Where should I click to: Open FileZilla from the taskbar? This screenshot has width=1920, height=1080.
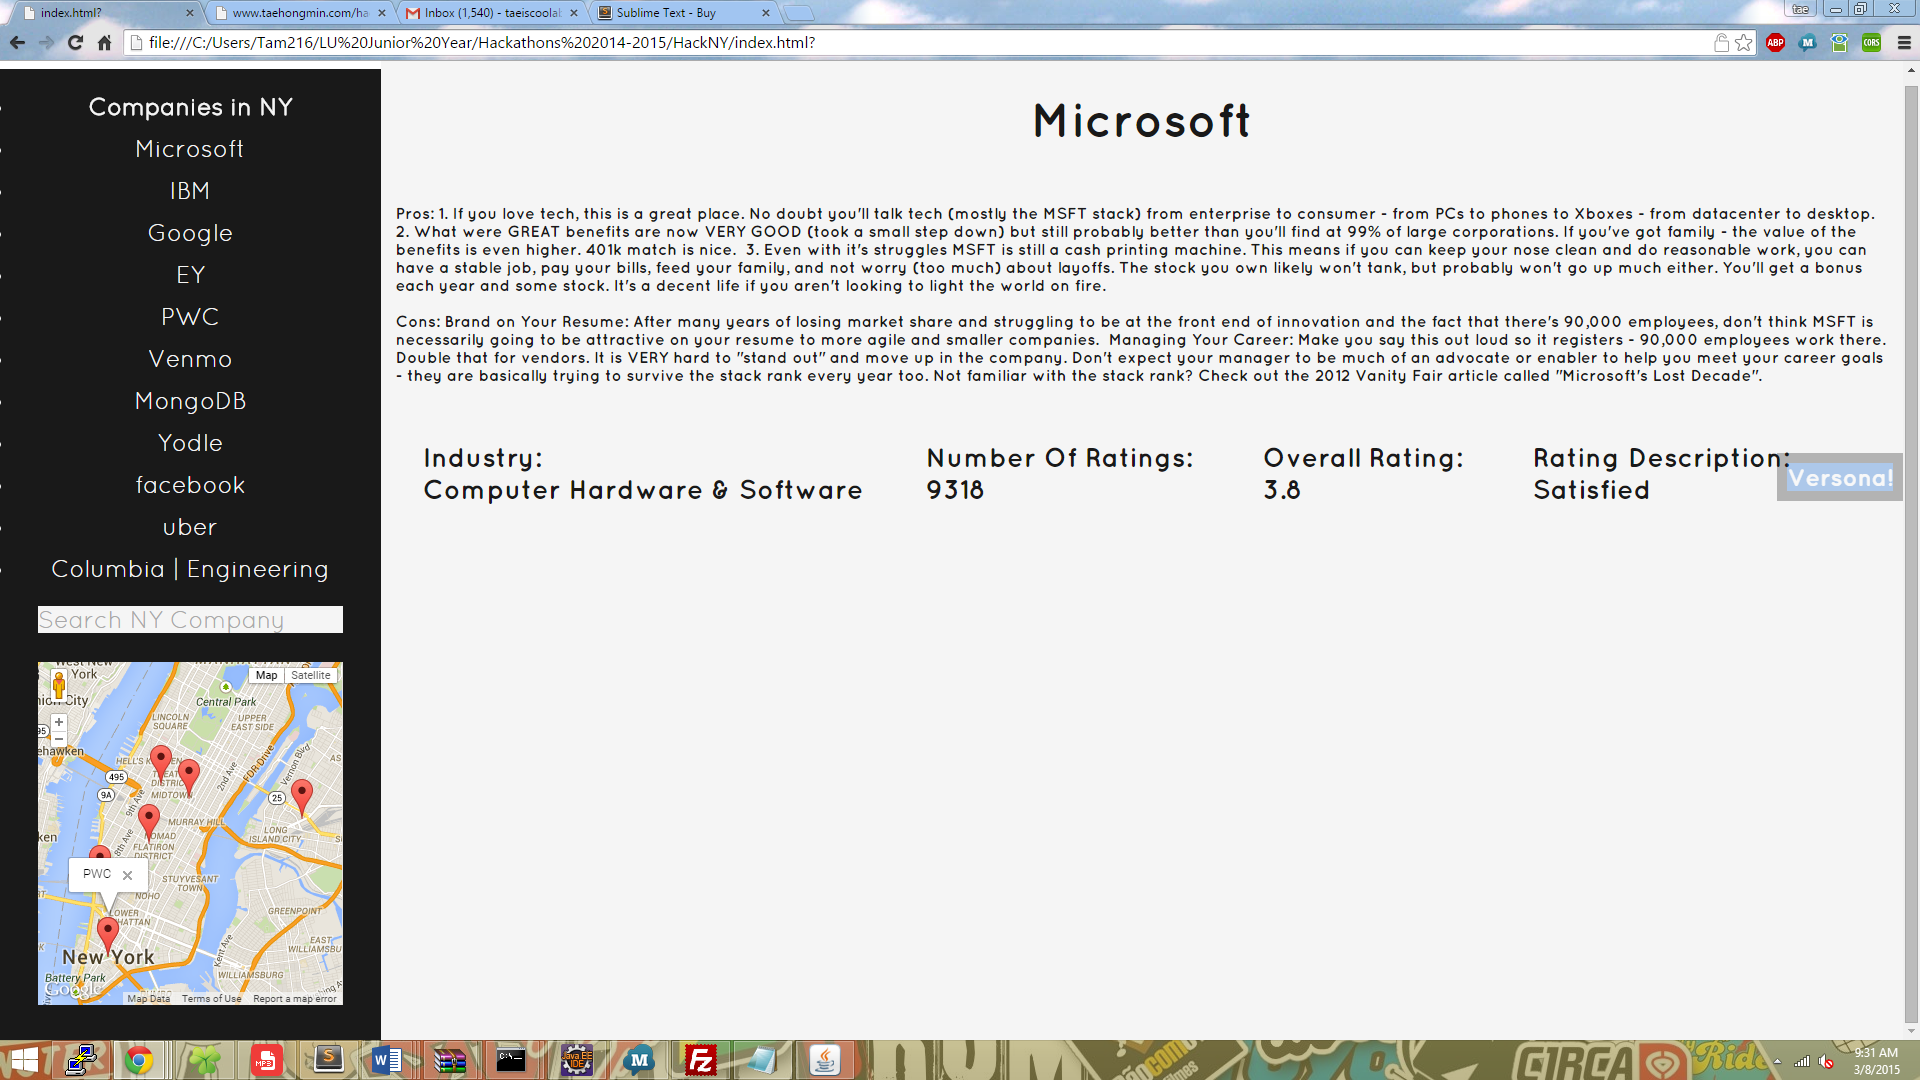pyautogui.click(x=700, y=1060)
